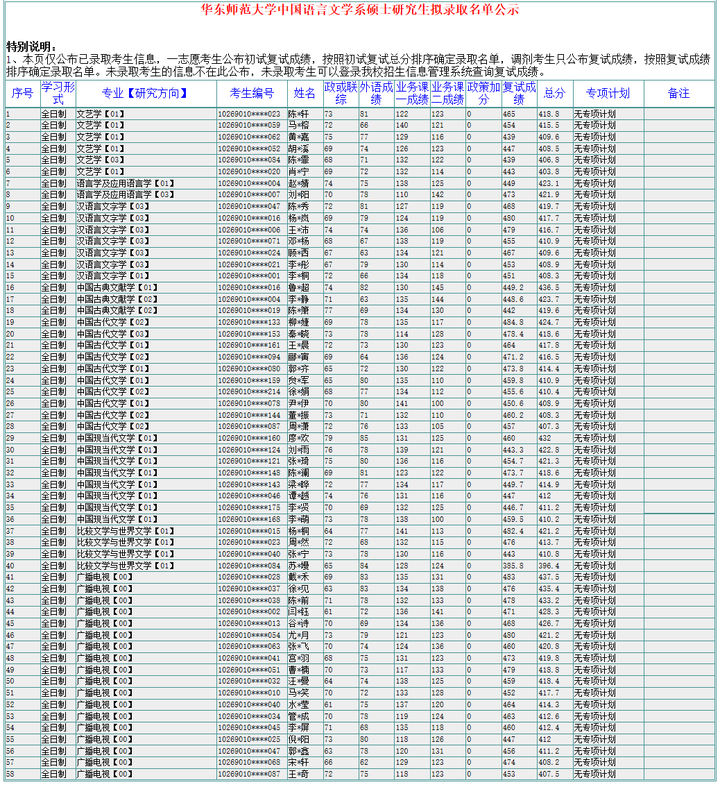Select name 刘*雨 in row 30

coord(299,450)
